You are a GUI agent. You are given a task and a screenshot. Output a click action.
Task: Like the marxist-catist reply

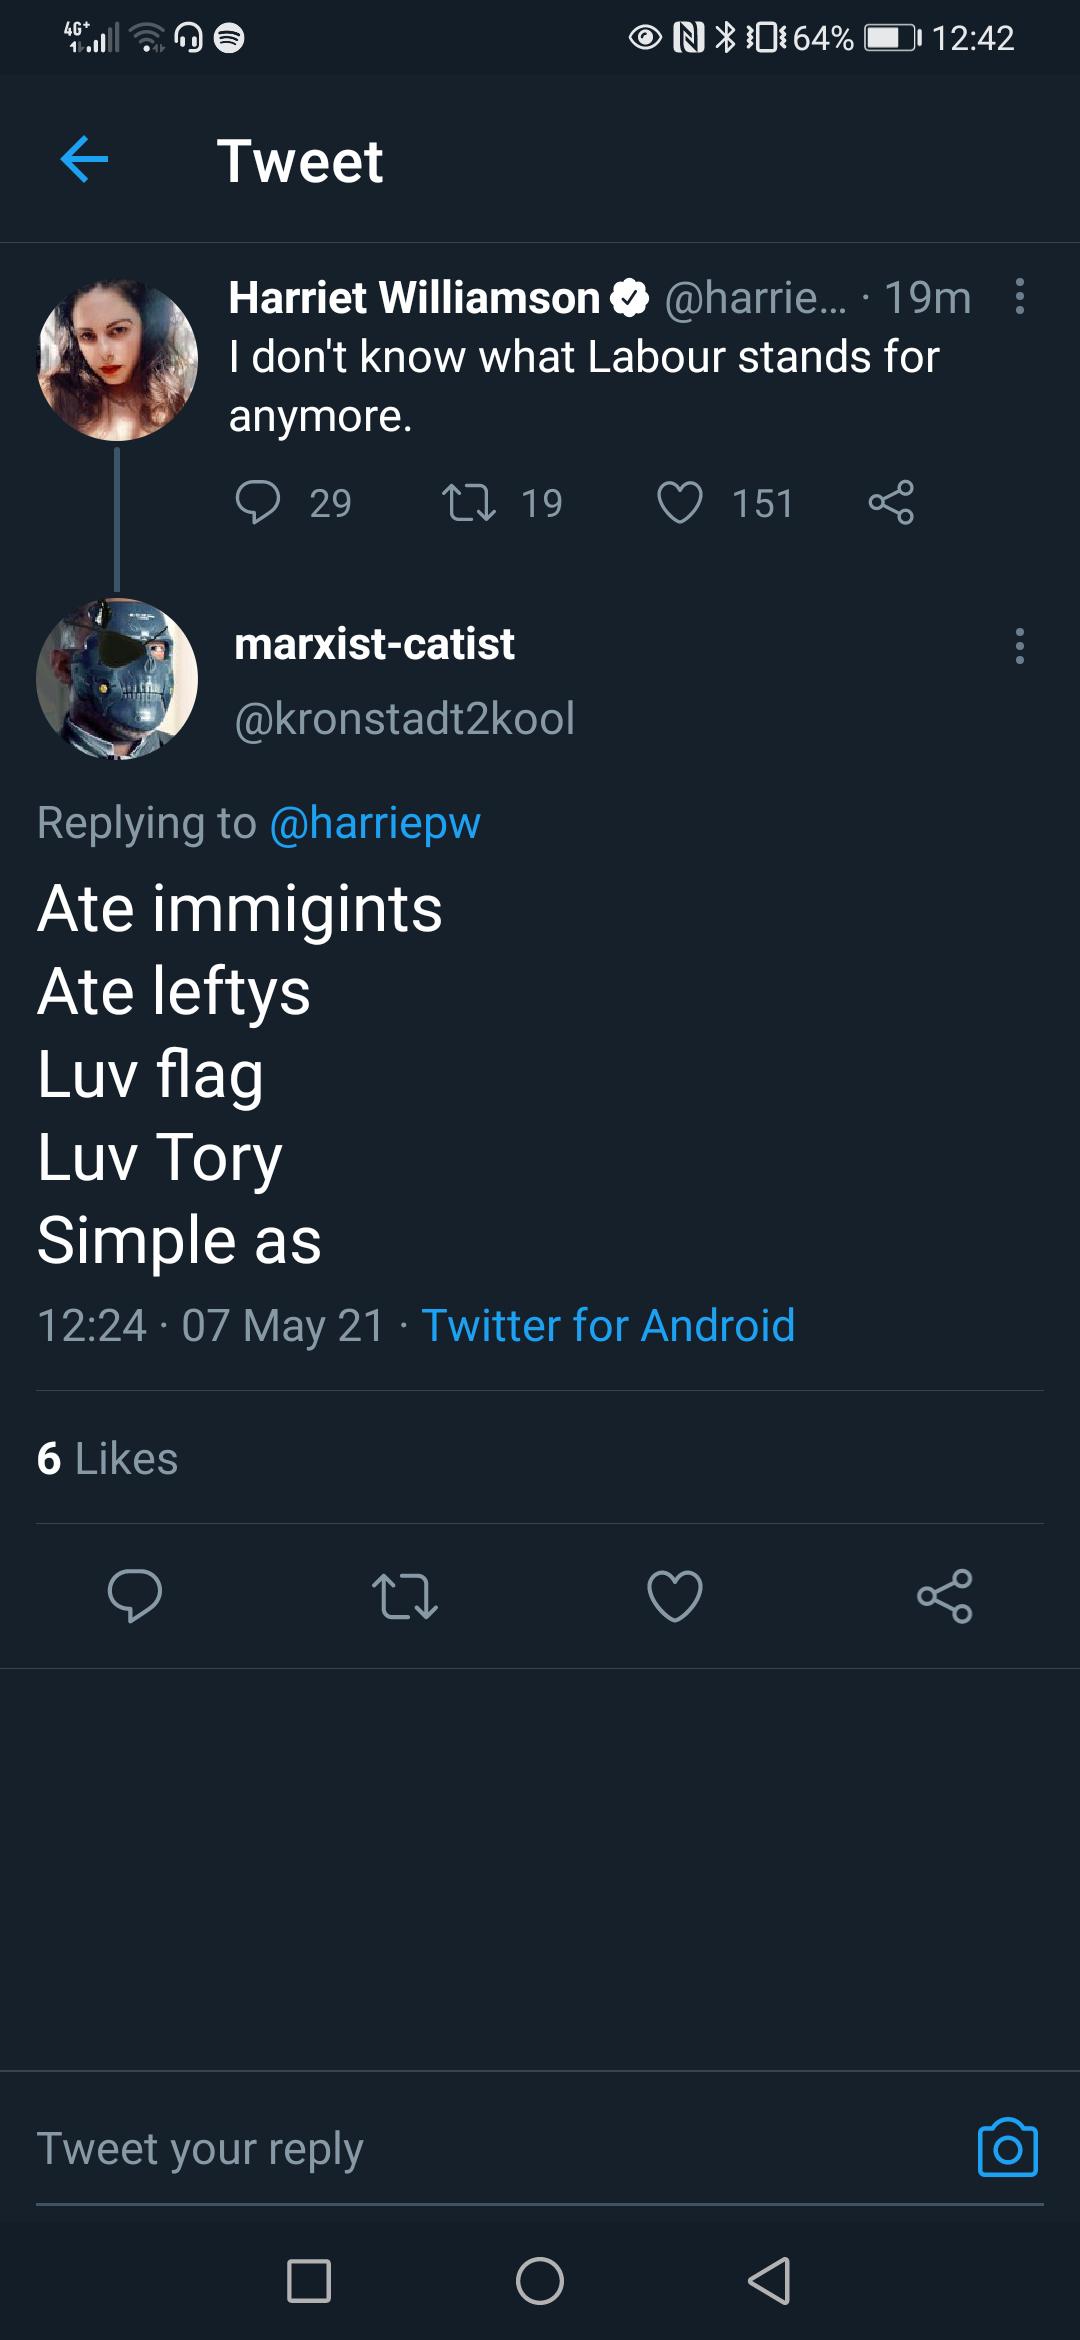[675, 1595]
